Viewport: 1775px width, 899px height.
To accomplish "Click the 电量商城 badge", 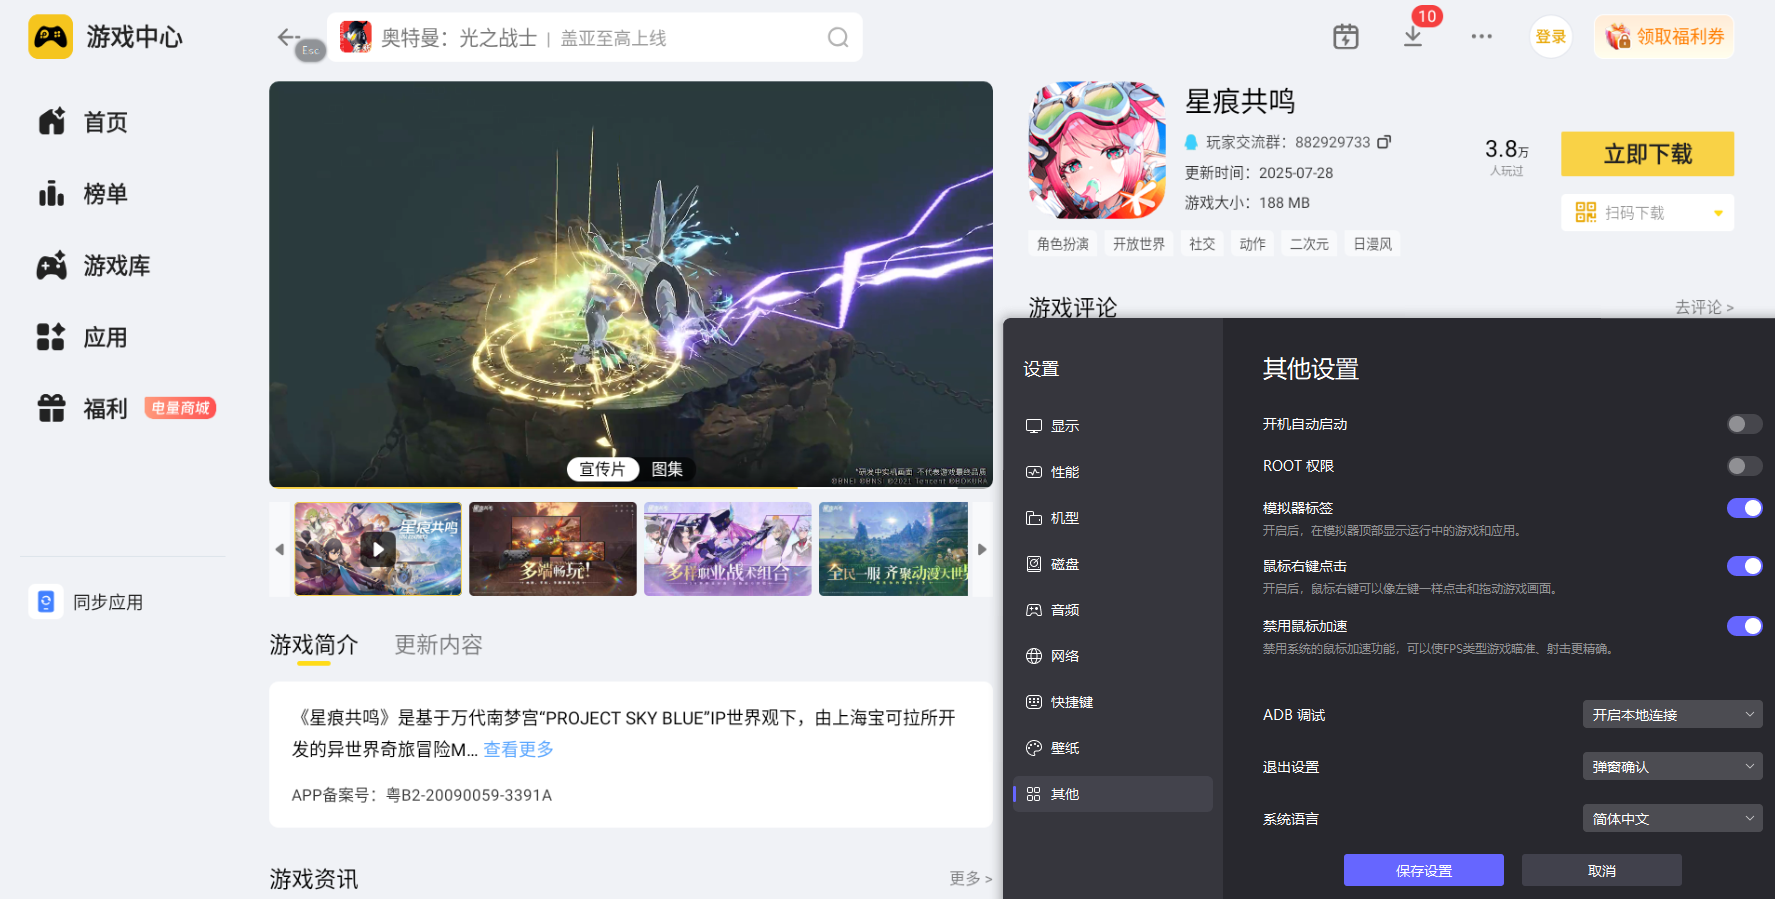I will pyautogui.click(x=181, y=408).
